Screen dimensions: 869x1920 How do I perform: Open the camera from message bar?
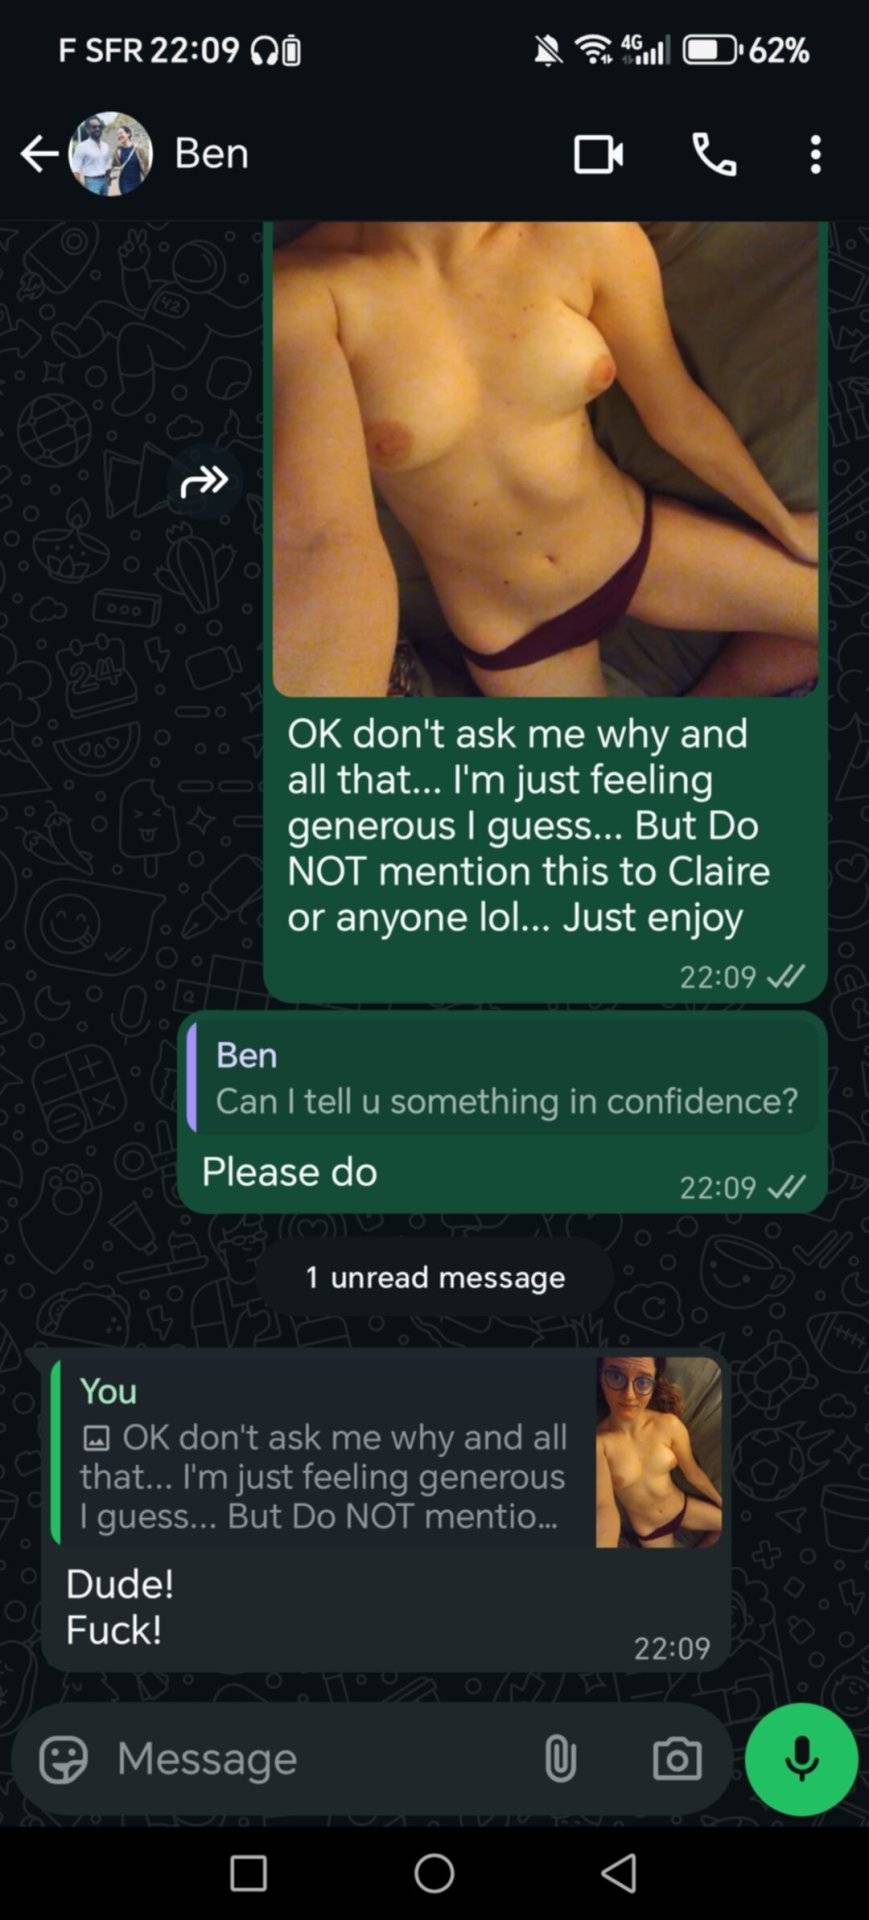tap(677, 1759)
